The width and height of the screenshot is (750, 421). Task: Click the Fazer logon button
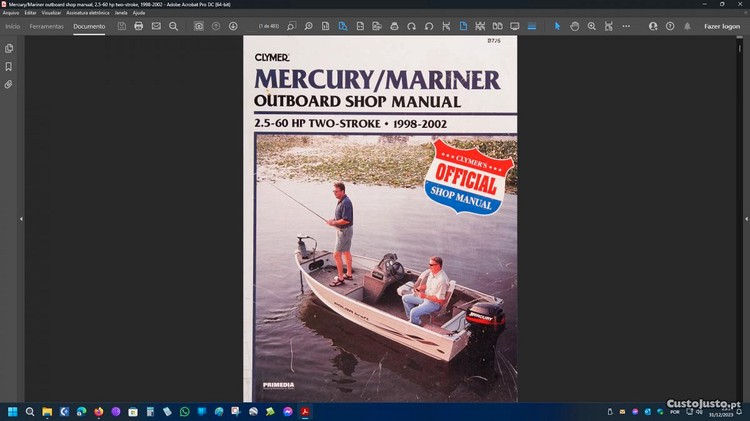tap(721, 26)
